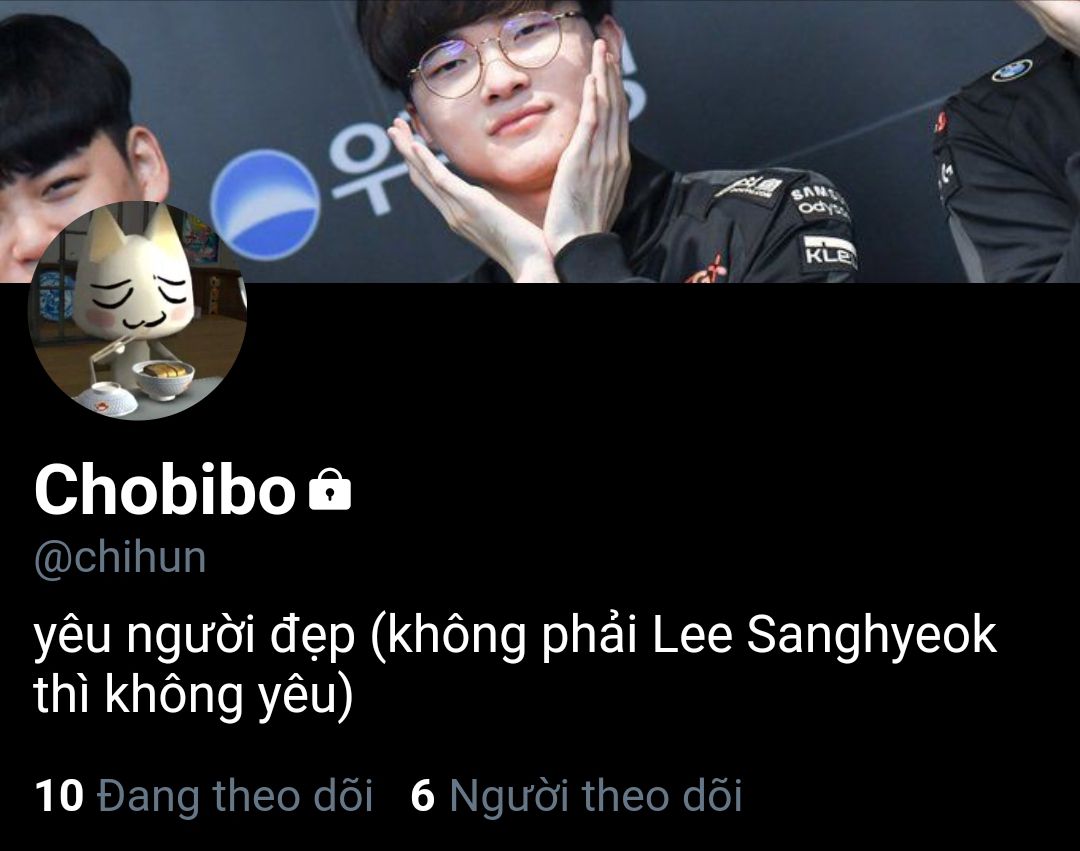Click the following count number 10
The width and height of the screenshot is (1080, 851).
[x=59, y=796]
